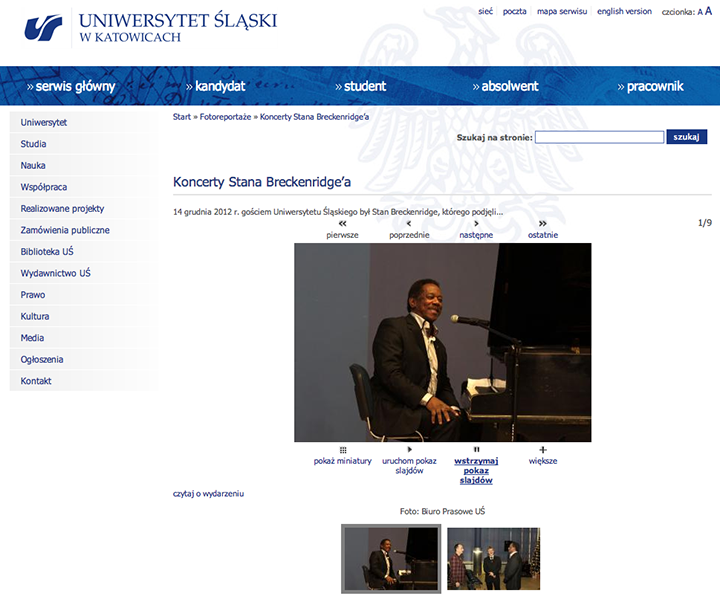Show thumbnails grid icon
Screen dimensions: 720x599
[x=342, y=450]
